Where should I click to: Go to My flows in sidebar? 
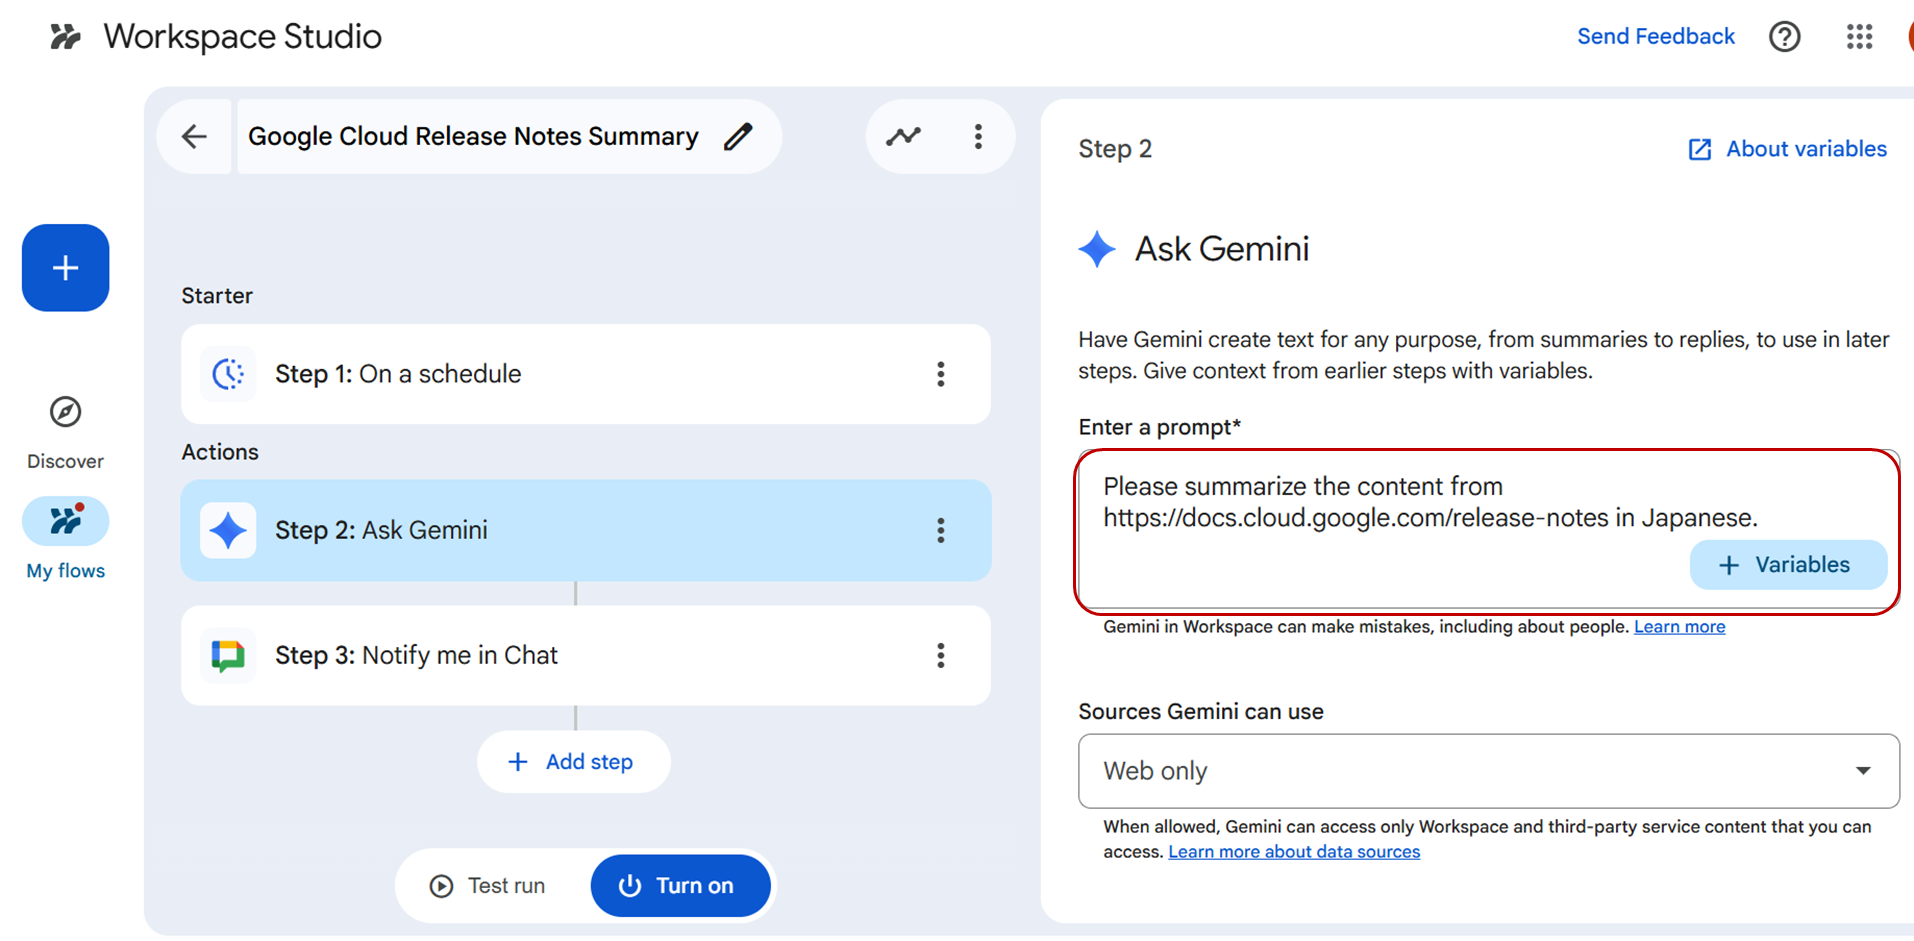tap(66, 522)
